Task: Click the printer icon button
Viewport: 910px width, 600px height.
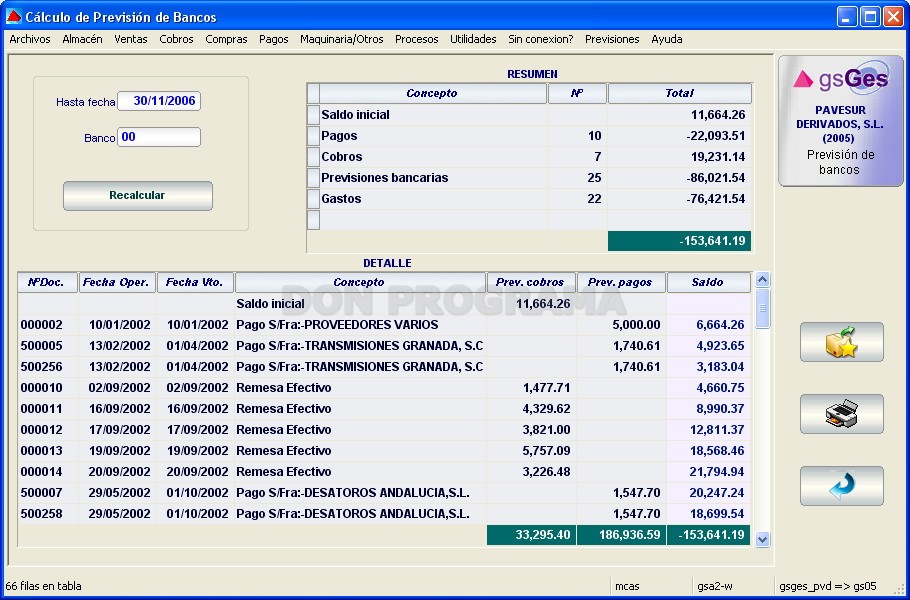Action: tap(842, 414)
